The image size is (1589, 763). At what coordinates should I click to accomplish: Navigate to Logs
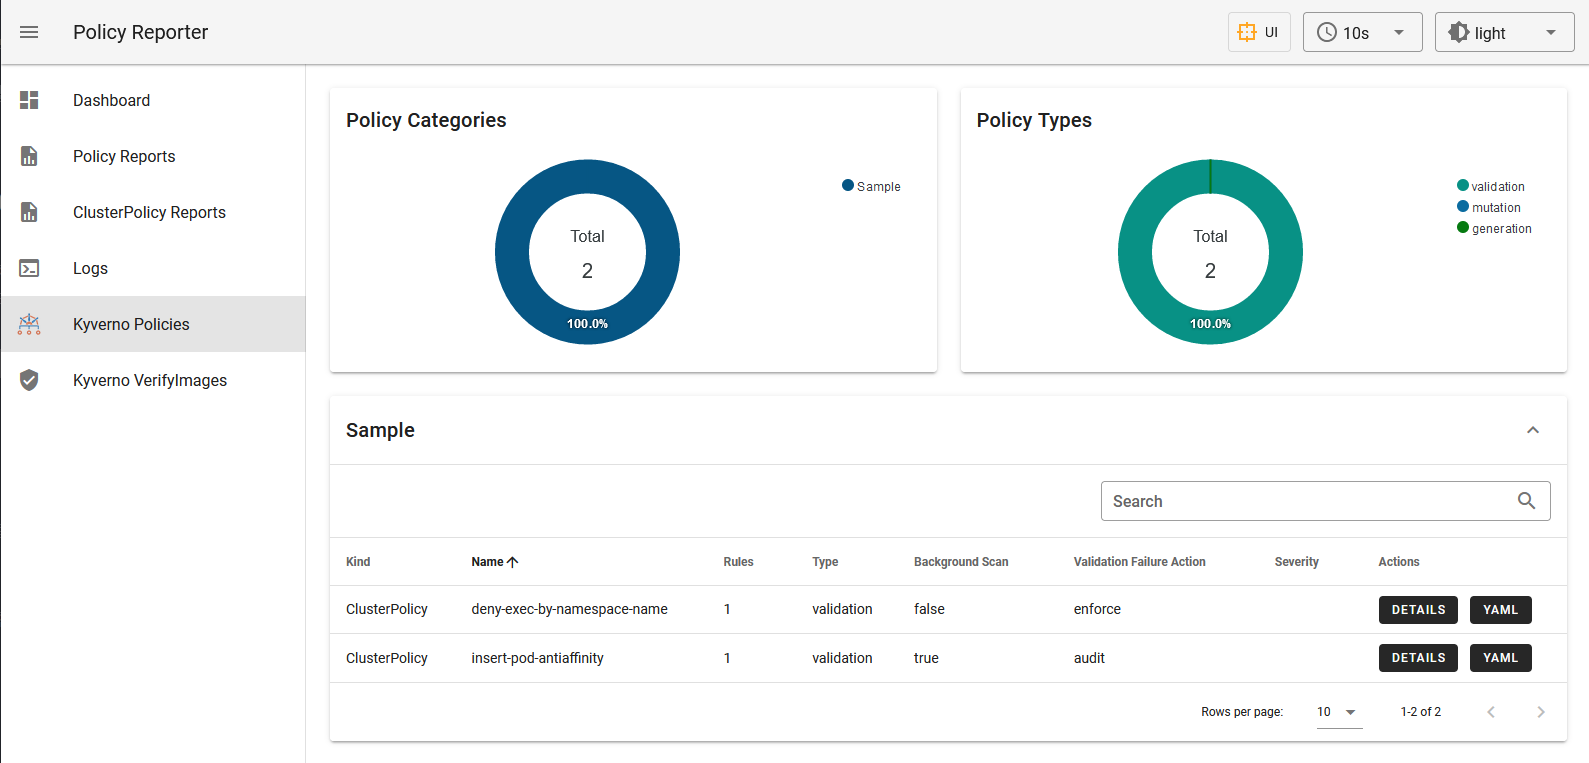pyautogui.click(x=153, y=268)
